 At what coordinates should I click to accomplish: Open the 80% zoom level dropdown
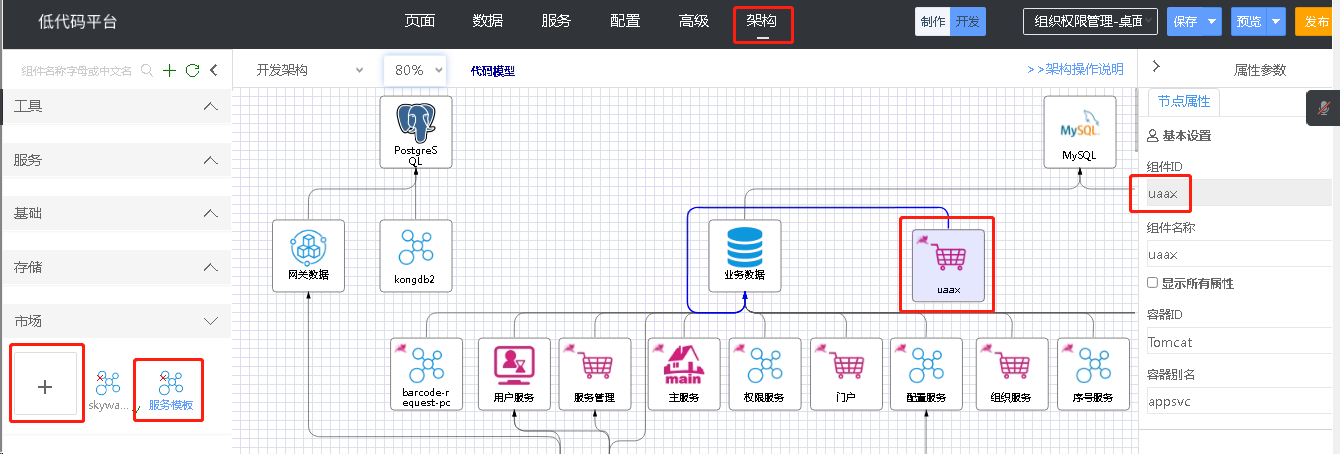coord(414,70)
